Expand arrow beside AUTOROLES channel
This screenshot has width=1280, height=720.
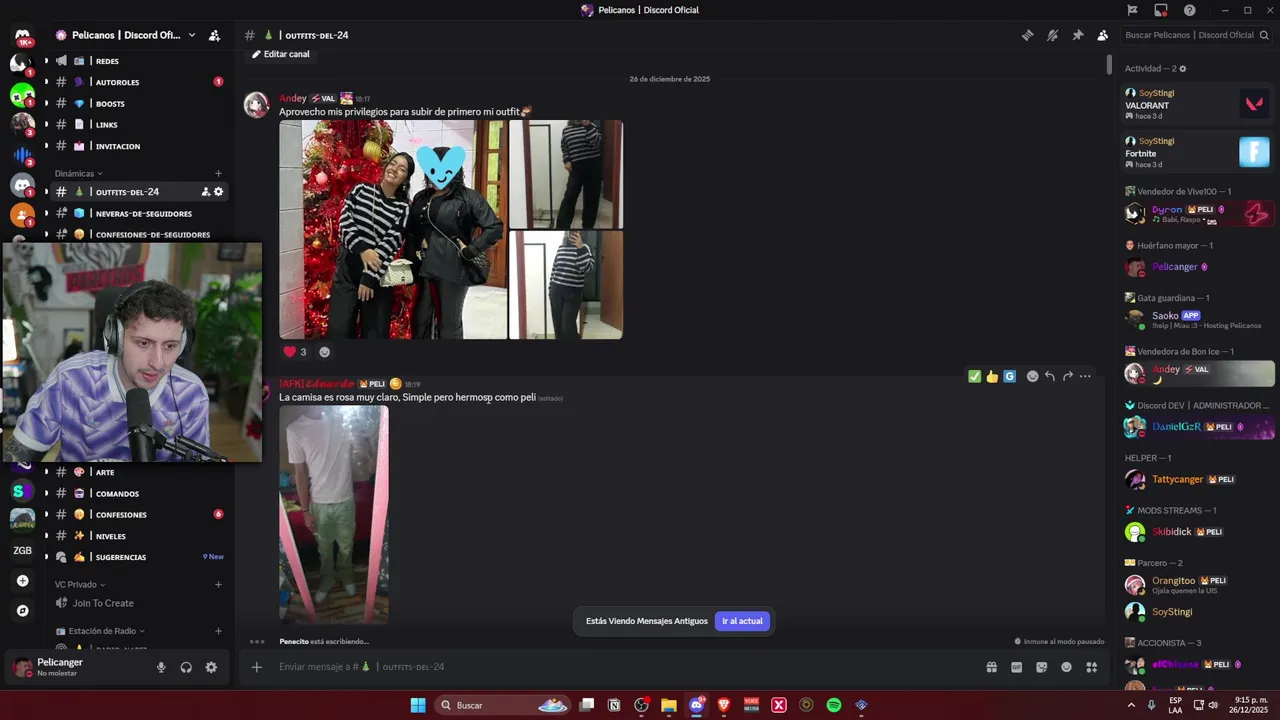click(46, 82)
